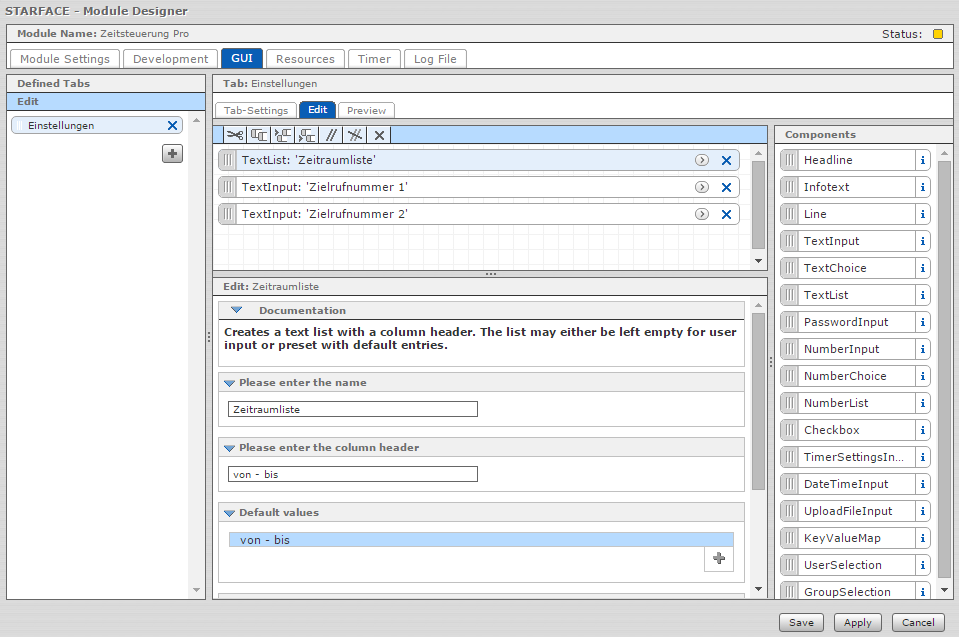Add a new default value entry
Screen dimensions: 959x637
[718, 559]
